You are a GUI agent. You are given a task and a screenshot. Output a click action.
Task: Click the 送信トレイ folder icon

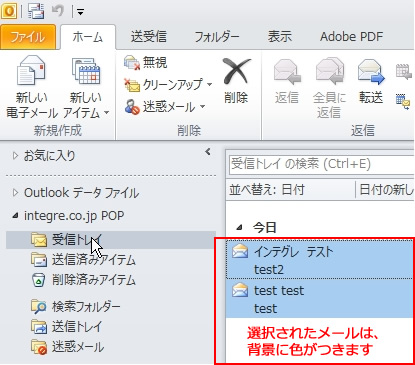click(x=39, y=327)
